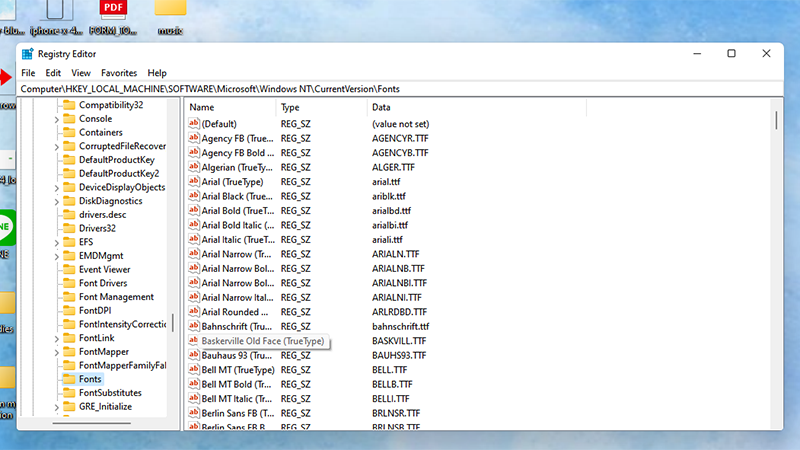800x450 pixels.
Task: Click the icon beside Algerian font value
Action: click(x=193, y=167)
